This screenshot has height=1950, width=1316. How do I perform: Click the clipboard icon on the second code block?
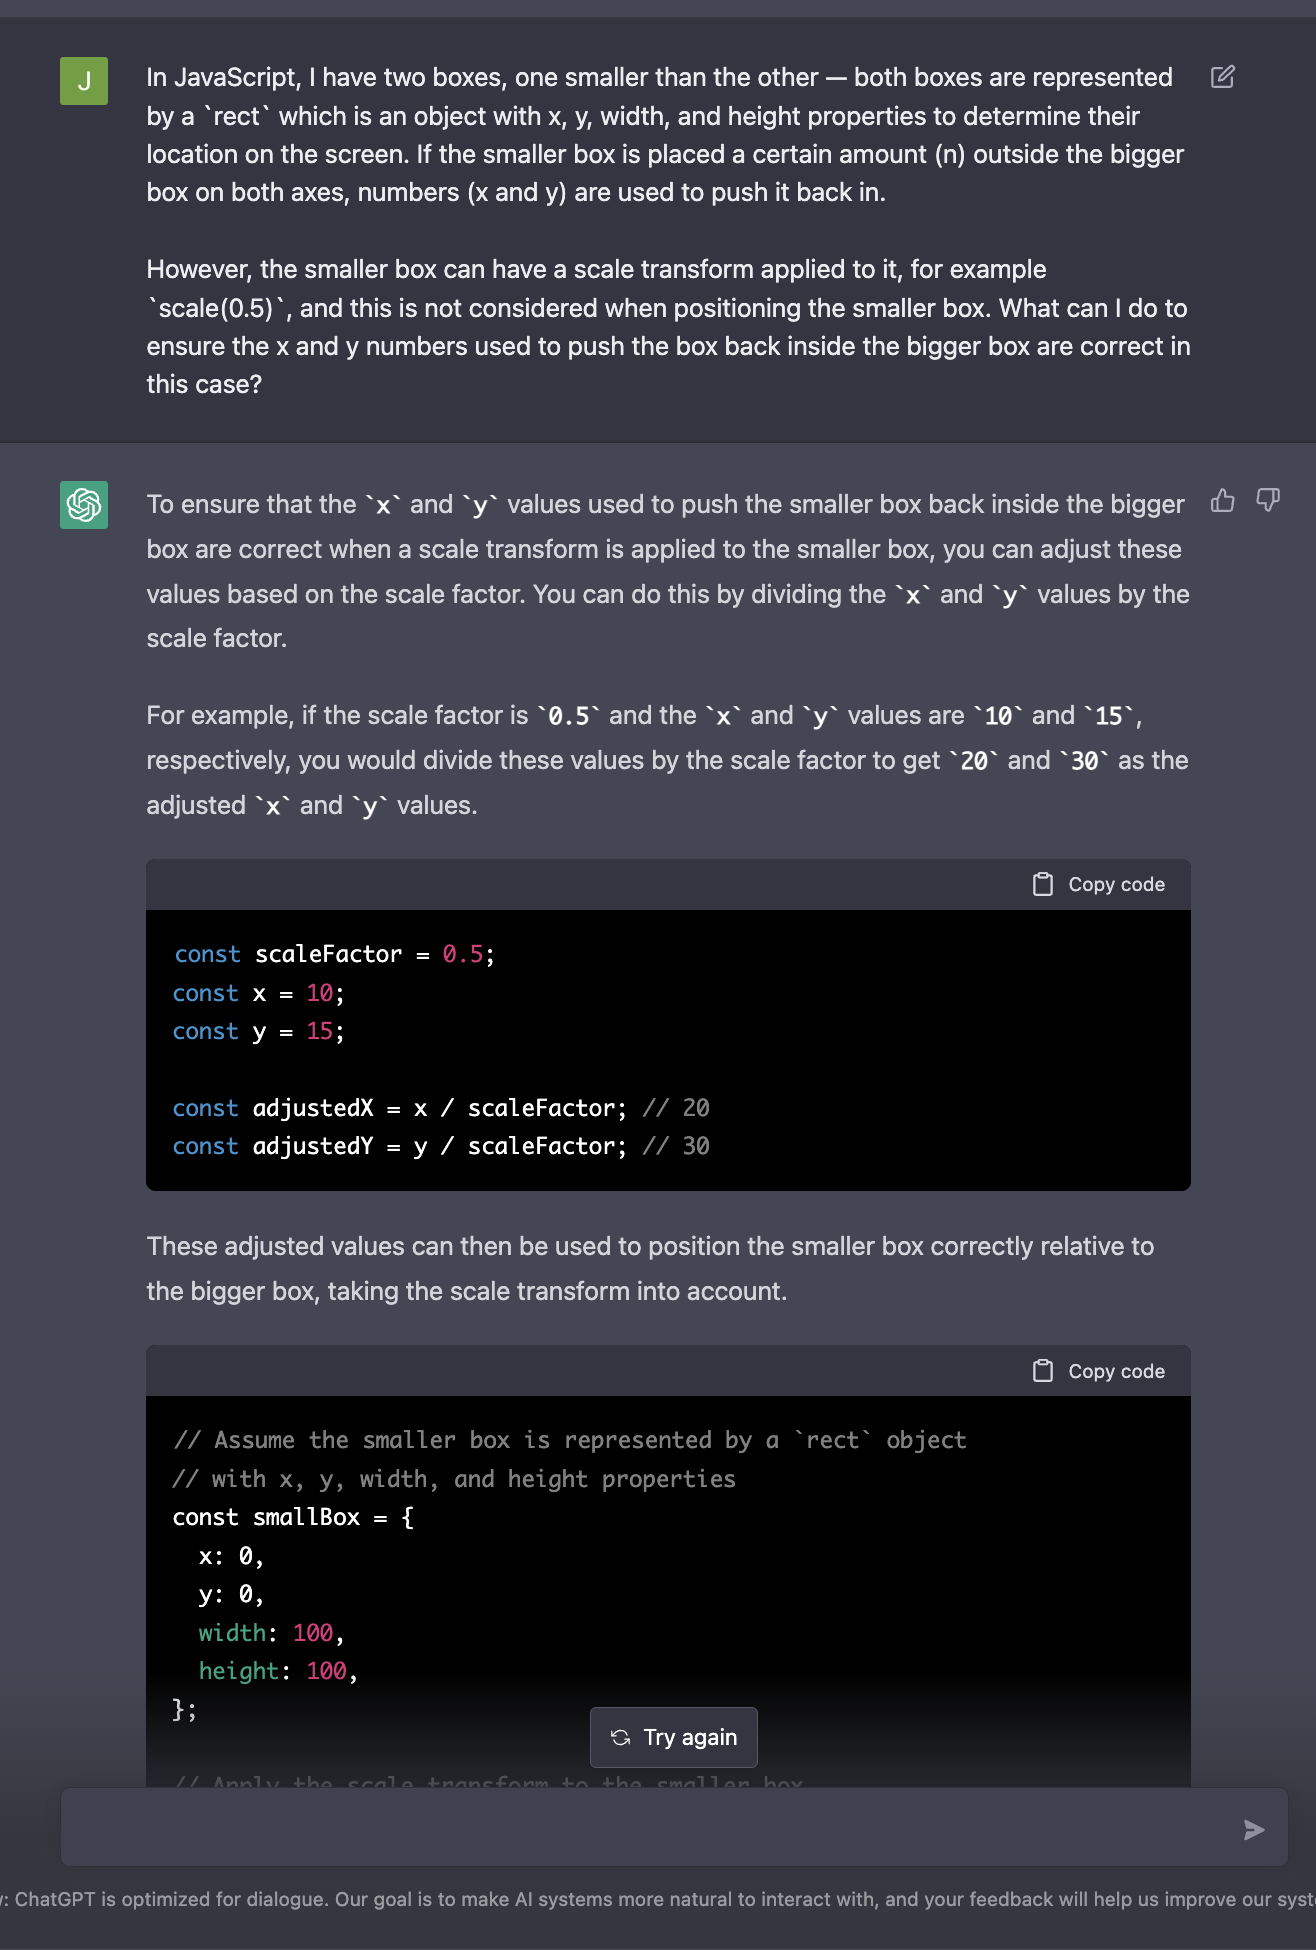1042,1371
